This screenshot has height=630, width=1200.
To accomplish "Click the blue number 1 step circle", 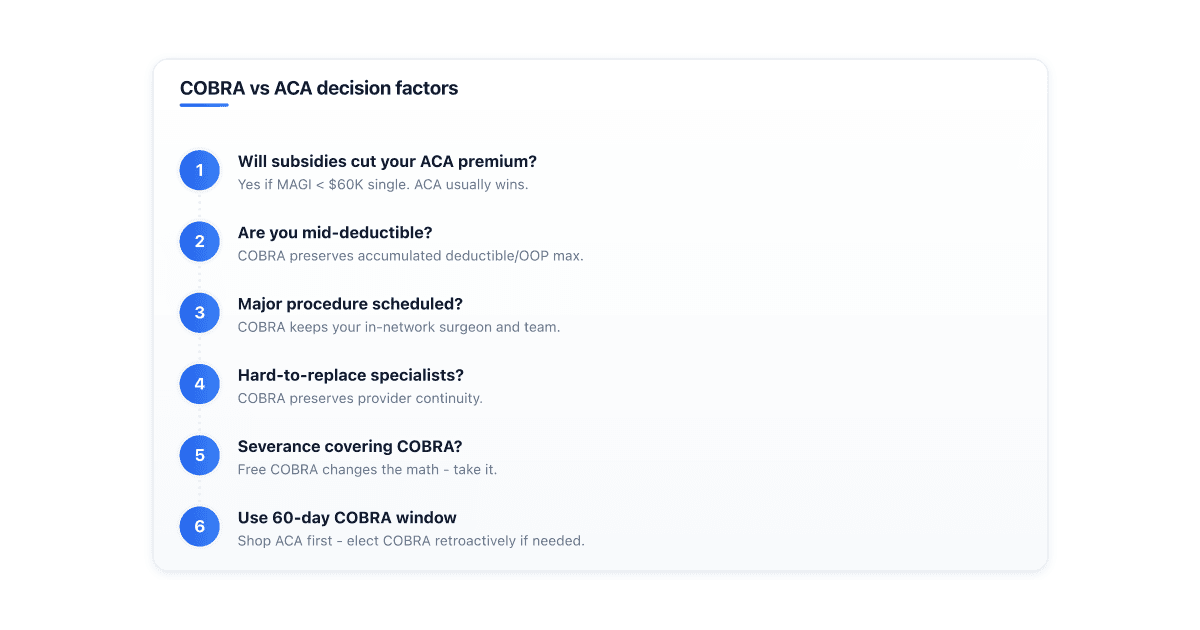I will (x=199, y=170).
